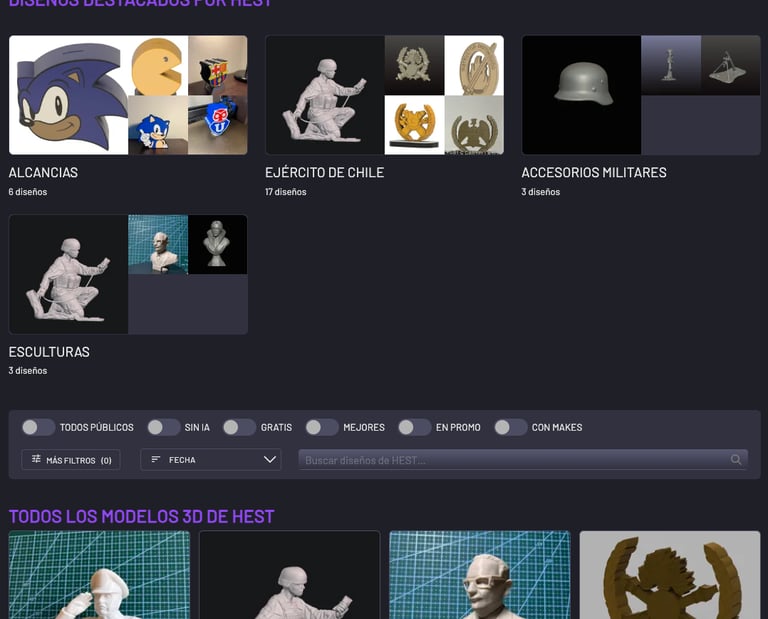Select the gray bust on black thumbnail
768x619 pixels.
217,244
